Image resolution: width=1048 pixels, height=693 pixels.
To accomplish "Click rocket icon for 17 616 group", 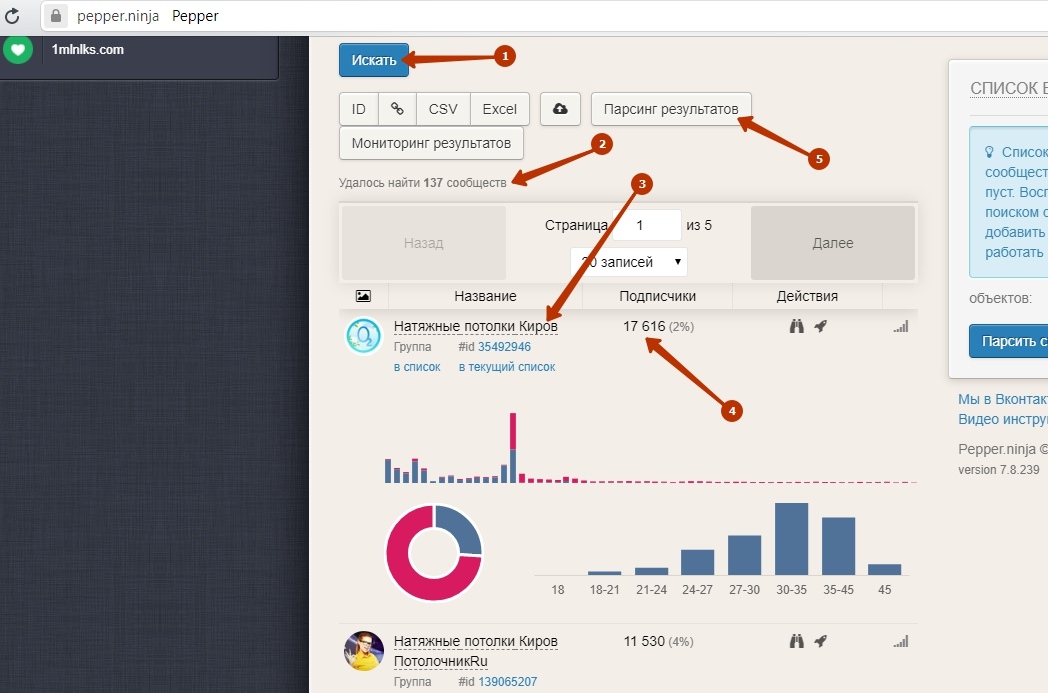I will point(820,326).
